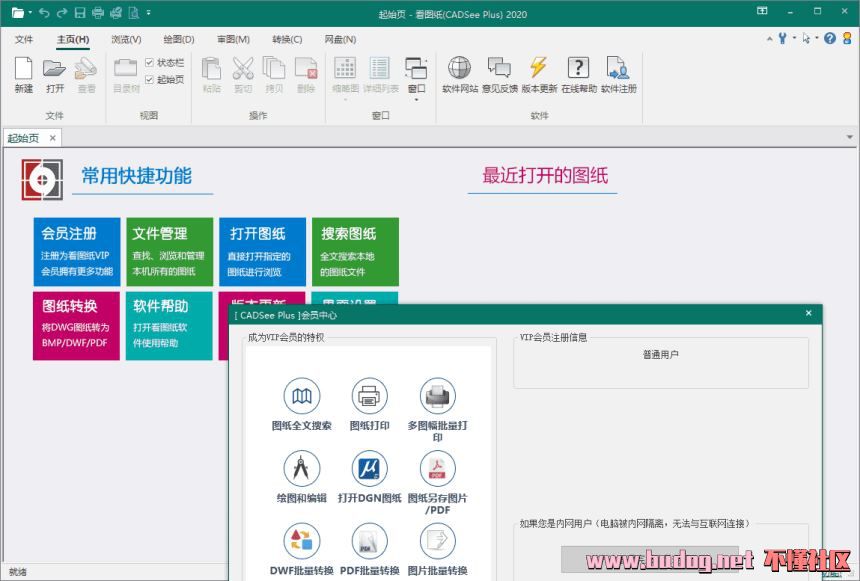Image resolution: width=860 pixels, height=581 pixels.
Task: Expand the quick access toolbar customize arrow
Action: click(149, 13)
